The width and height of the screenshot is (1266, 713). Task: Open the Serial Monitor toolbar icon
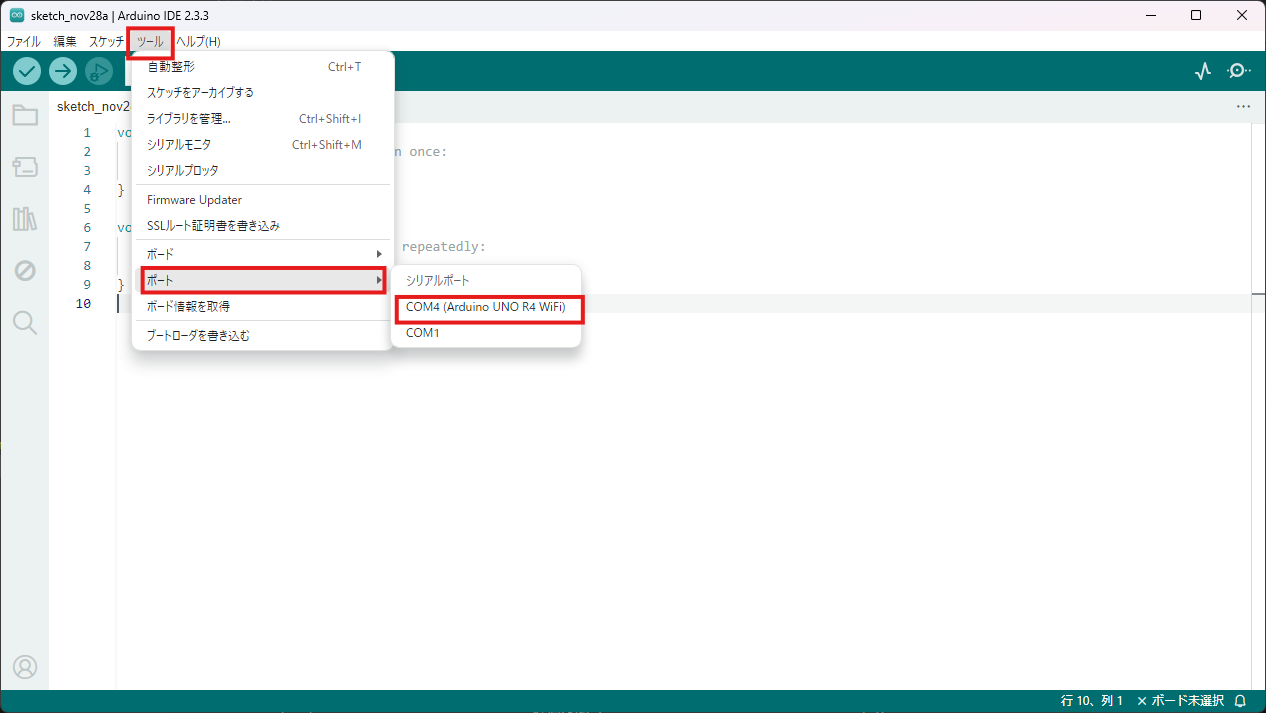(1239, 71)
